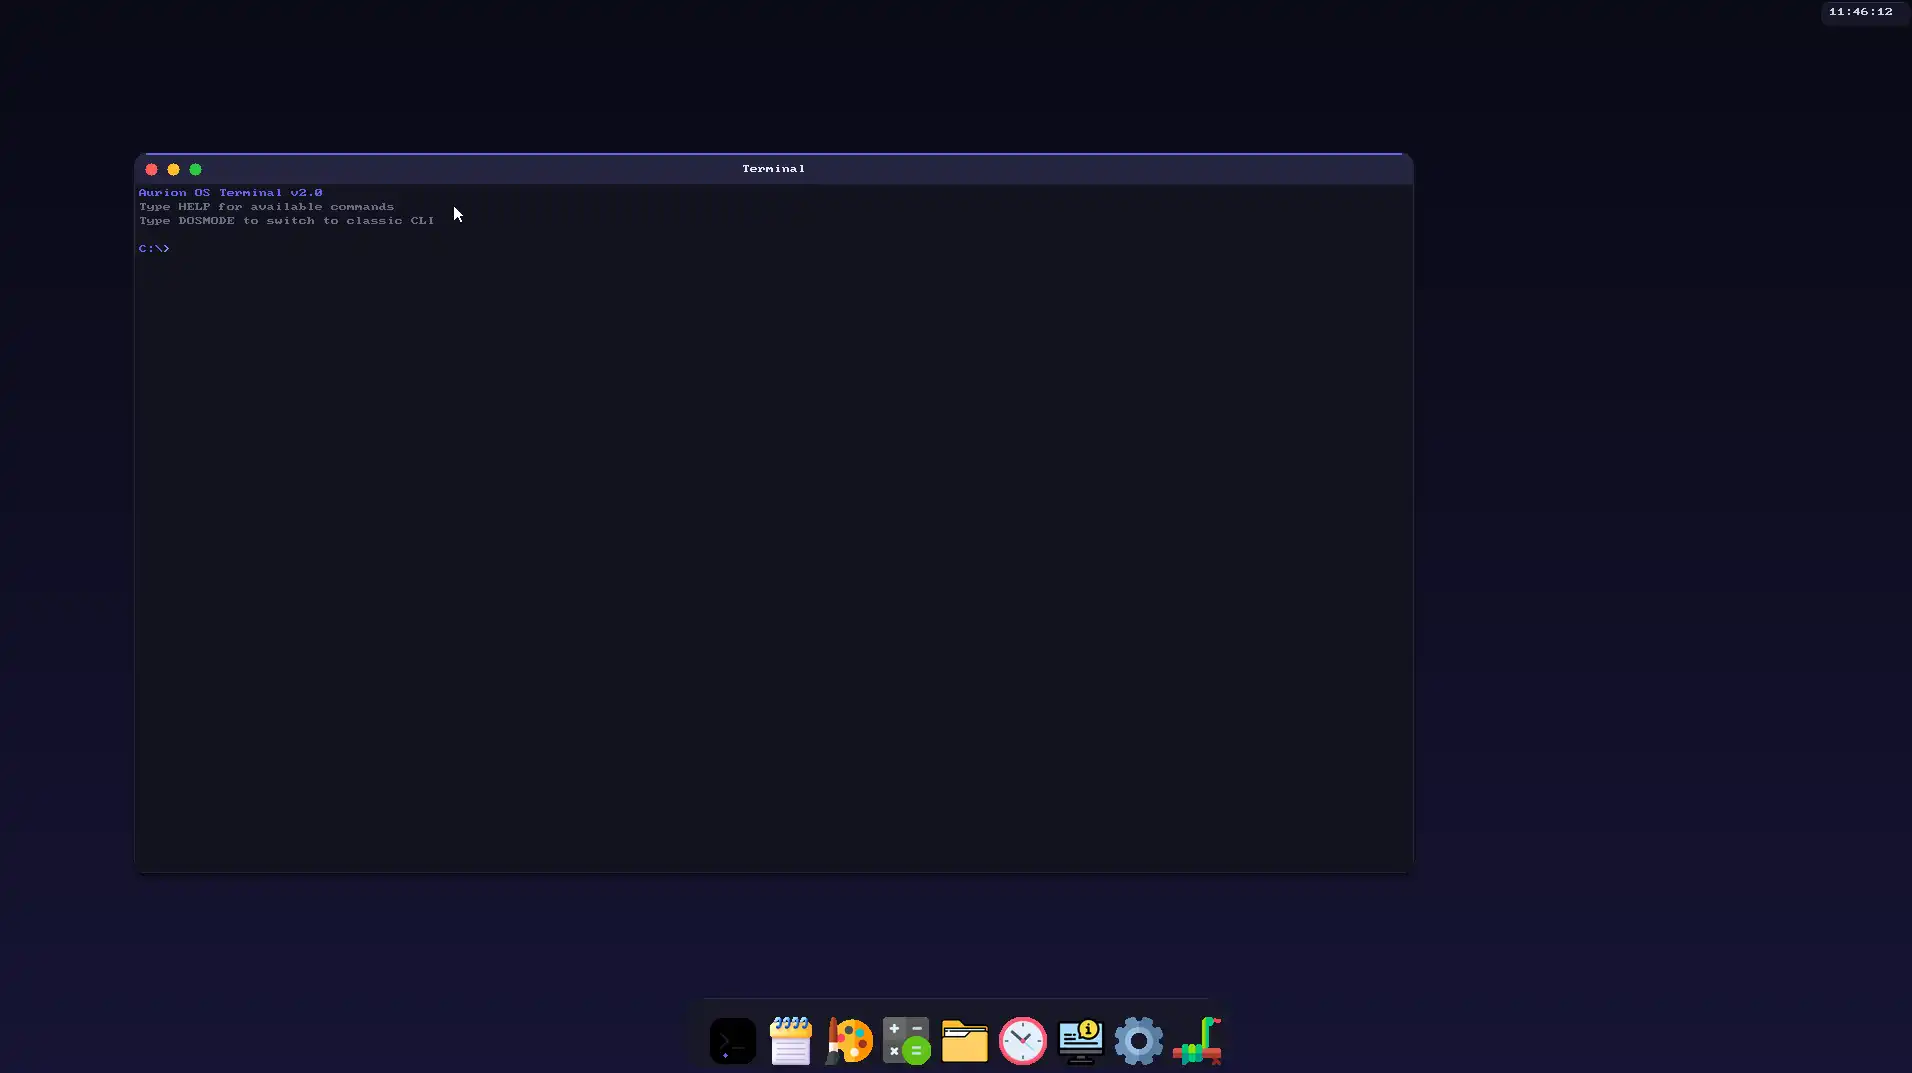Minimize Terminal using the yellow button
1912x1073 pixels.
(174, 170)
